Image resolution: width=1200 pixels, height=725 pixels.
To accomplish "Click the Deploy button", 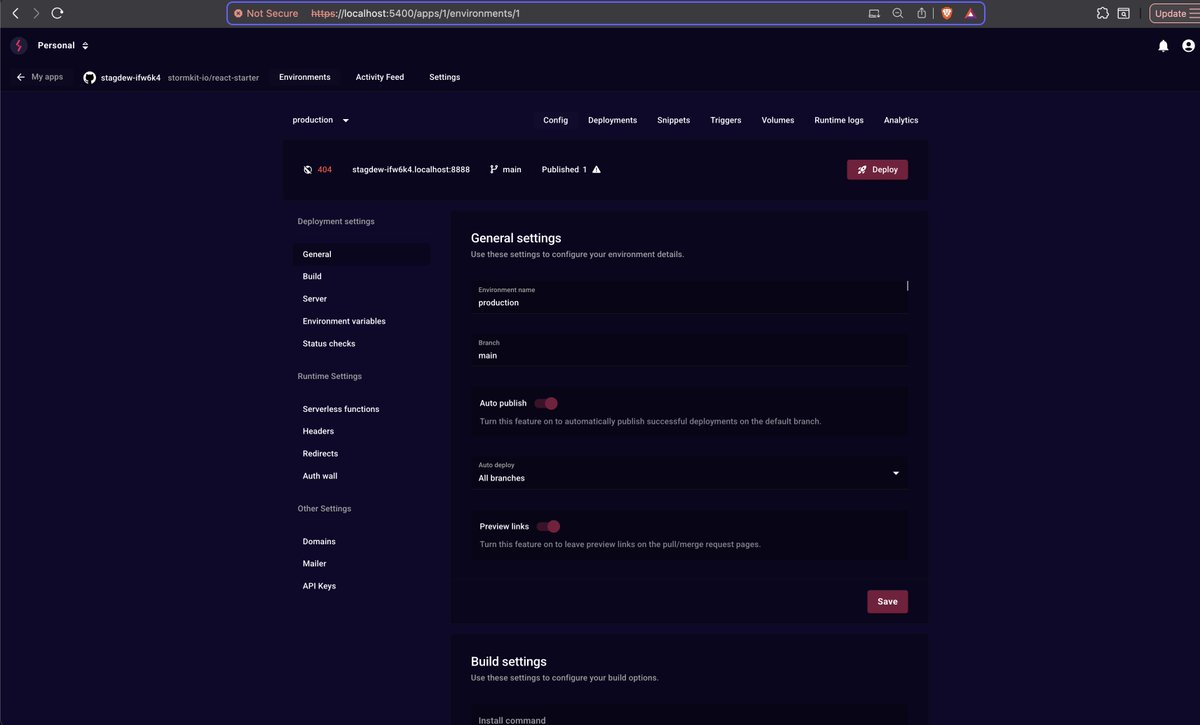I will pos(877,170).
